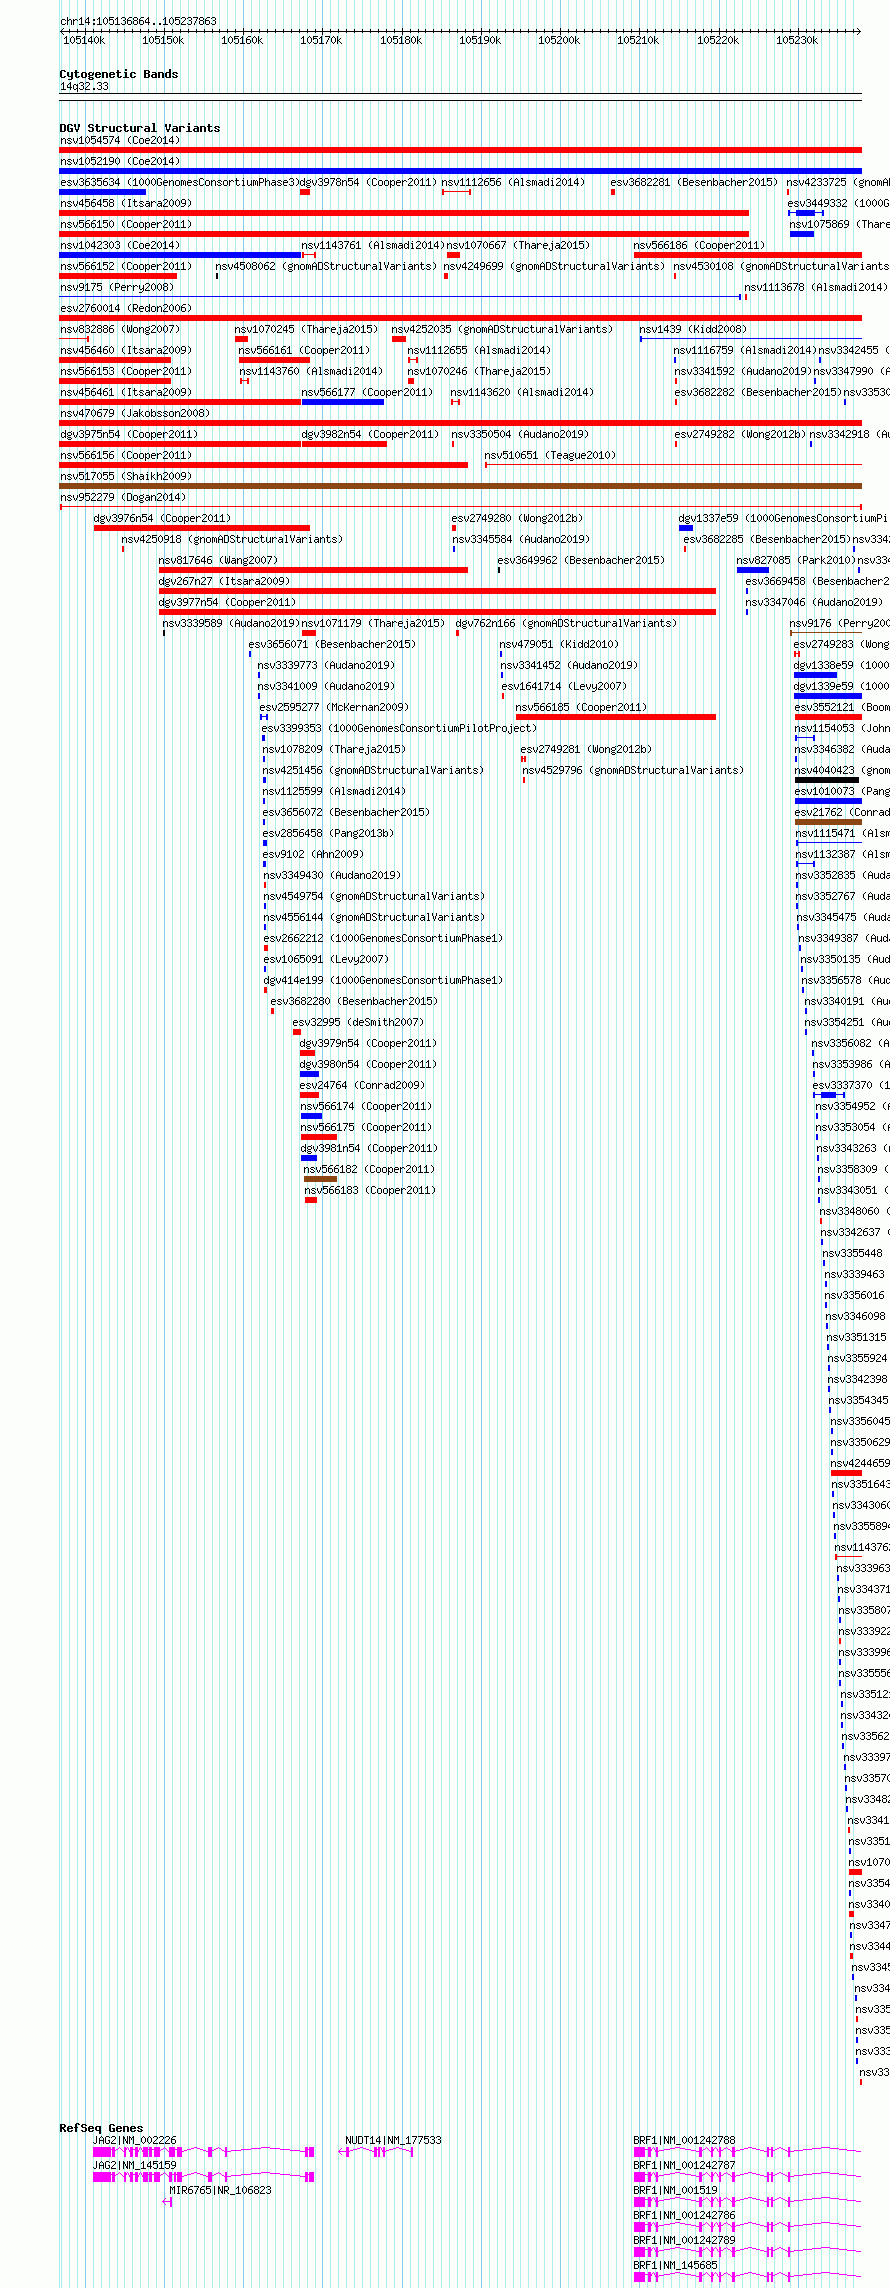Click the nsv1054574 (Coe2014) variant label
This screenshot has width=890, height=2288.
coord(120,140)
